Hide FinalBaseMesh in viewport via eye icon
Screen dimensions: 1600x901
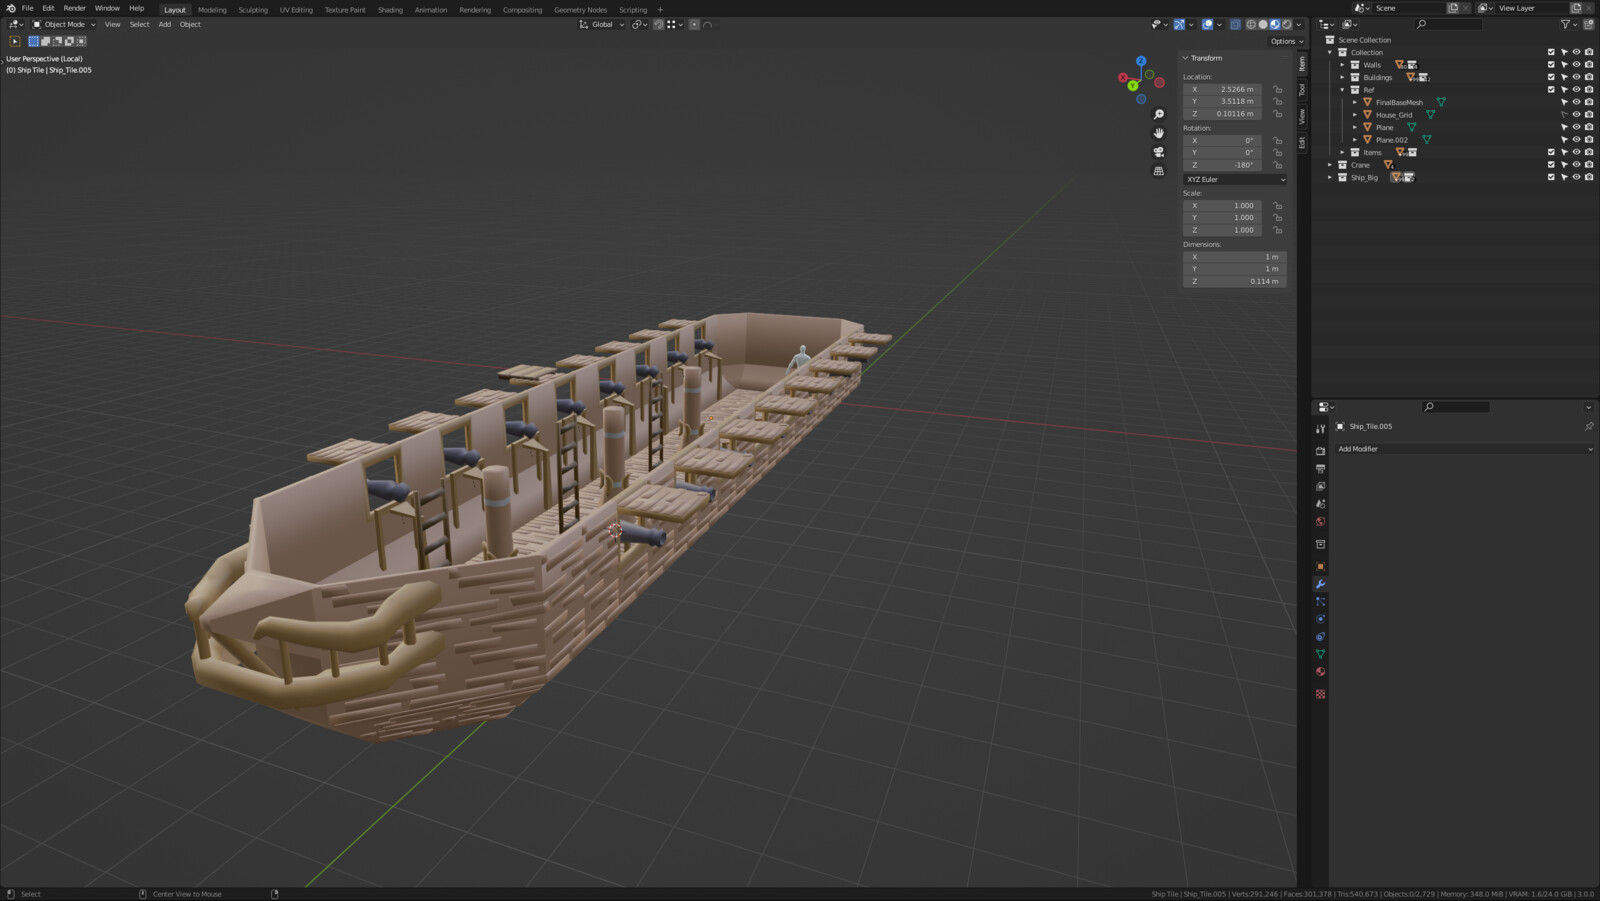click(1576, 102)
